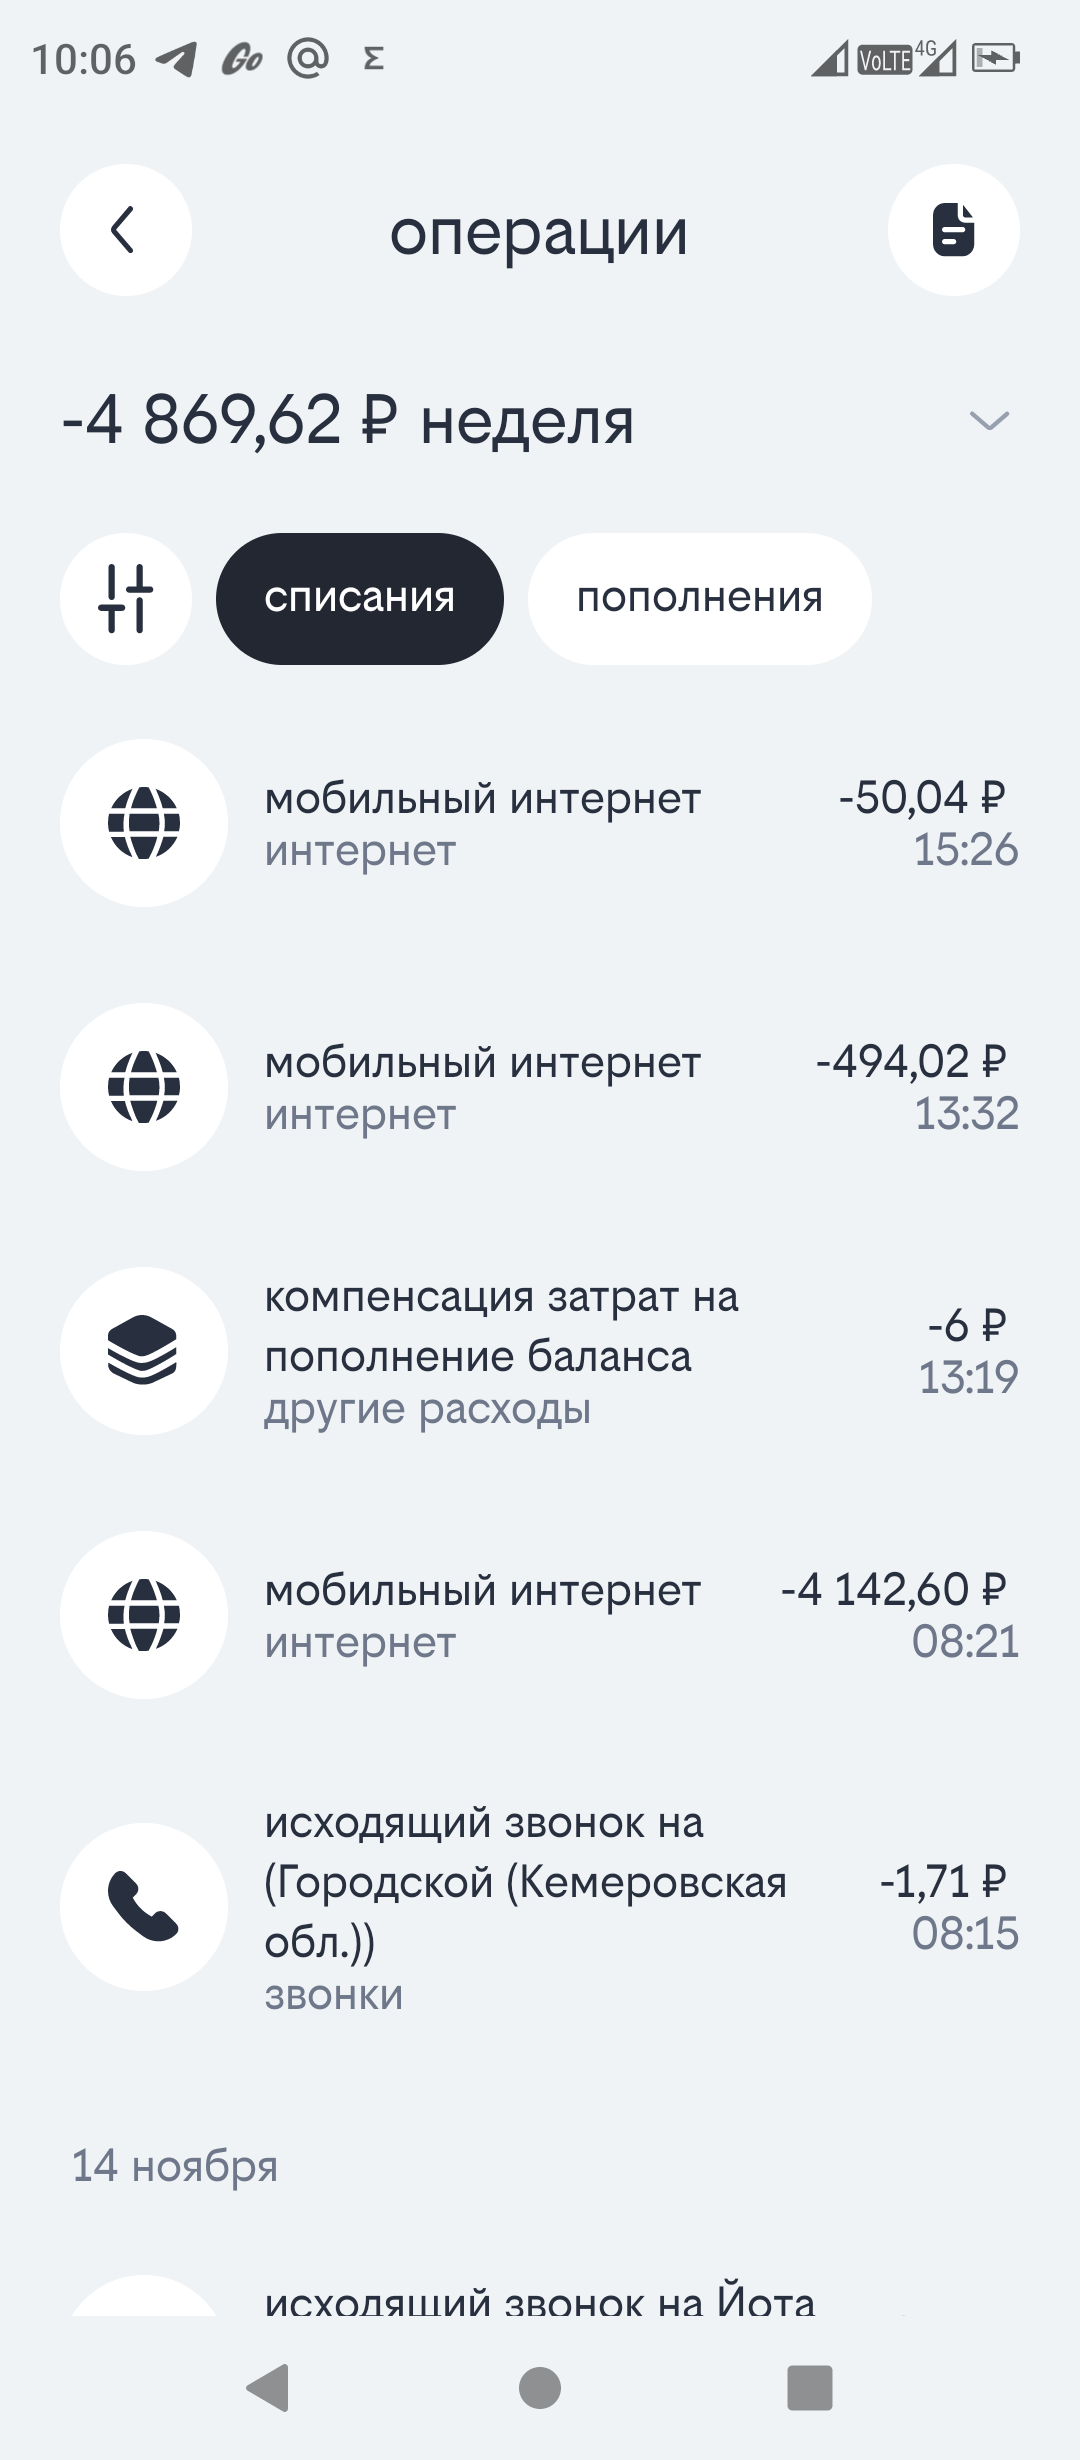Open period selector showing -4 869,62 ₽ неделя
Screen dimensions: 1080x2460
point(348,420)
